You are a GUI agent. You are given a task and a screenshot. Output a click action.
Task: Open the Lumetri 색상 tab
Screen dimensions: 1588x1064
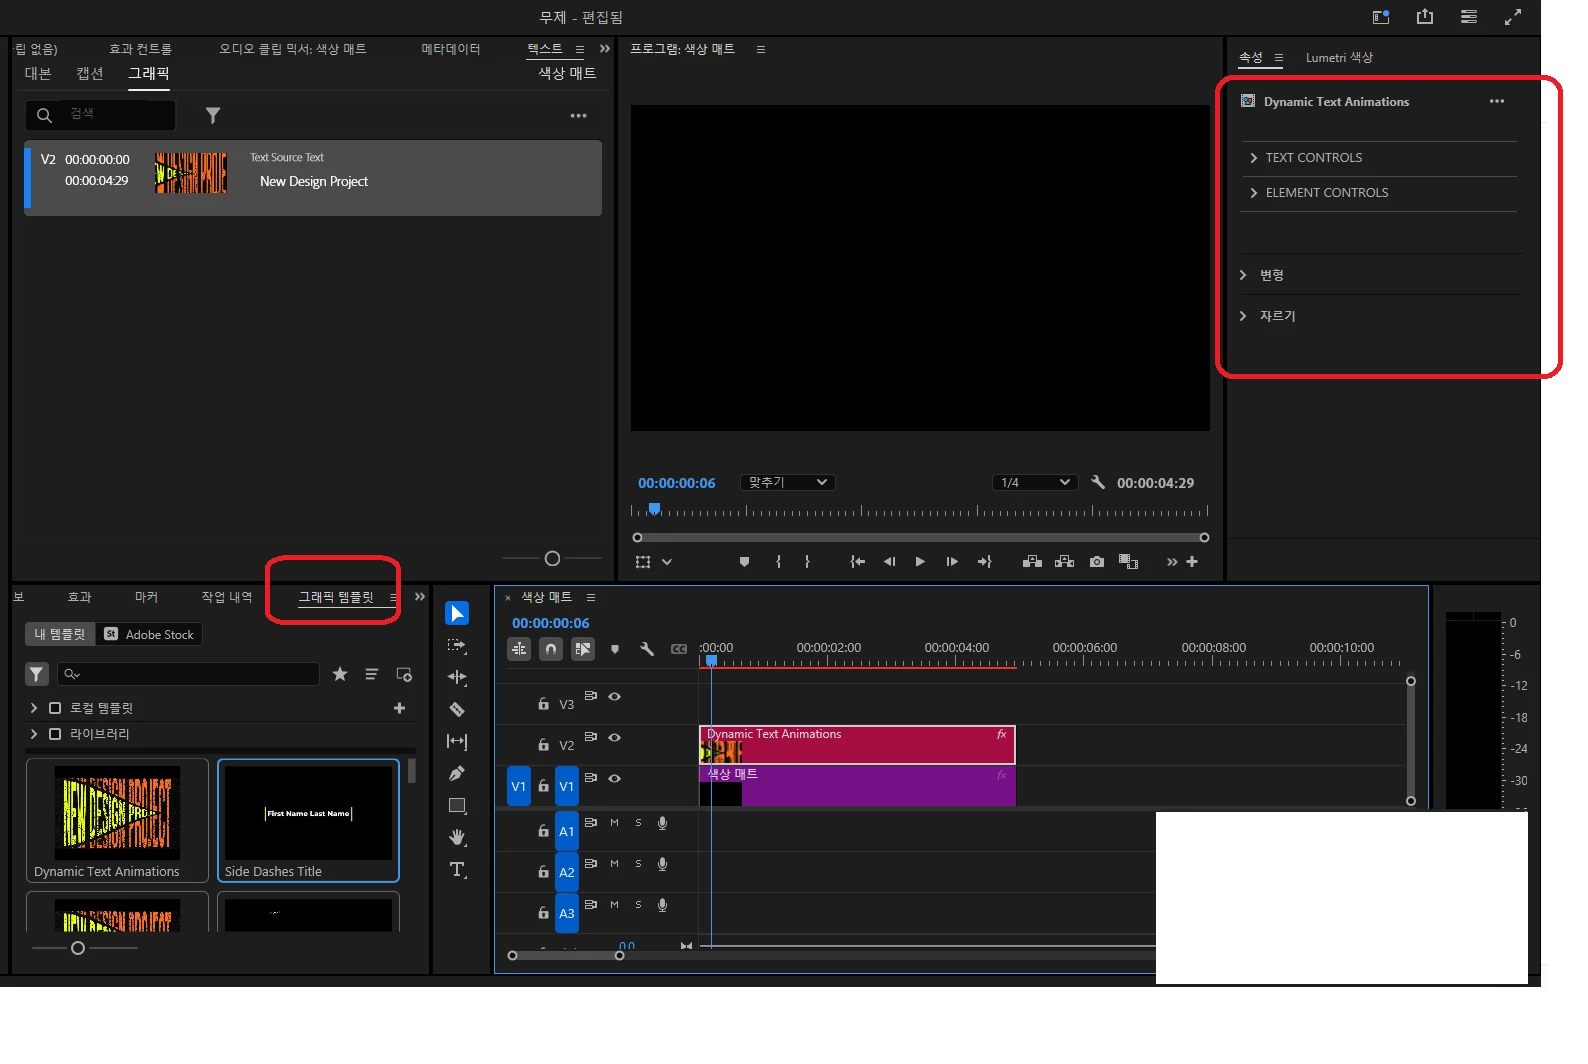coord(1339,58)
